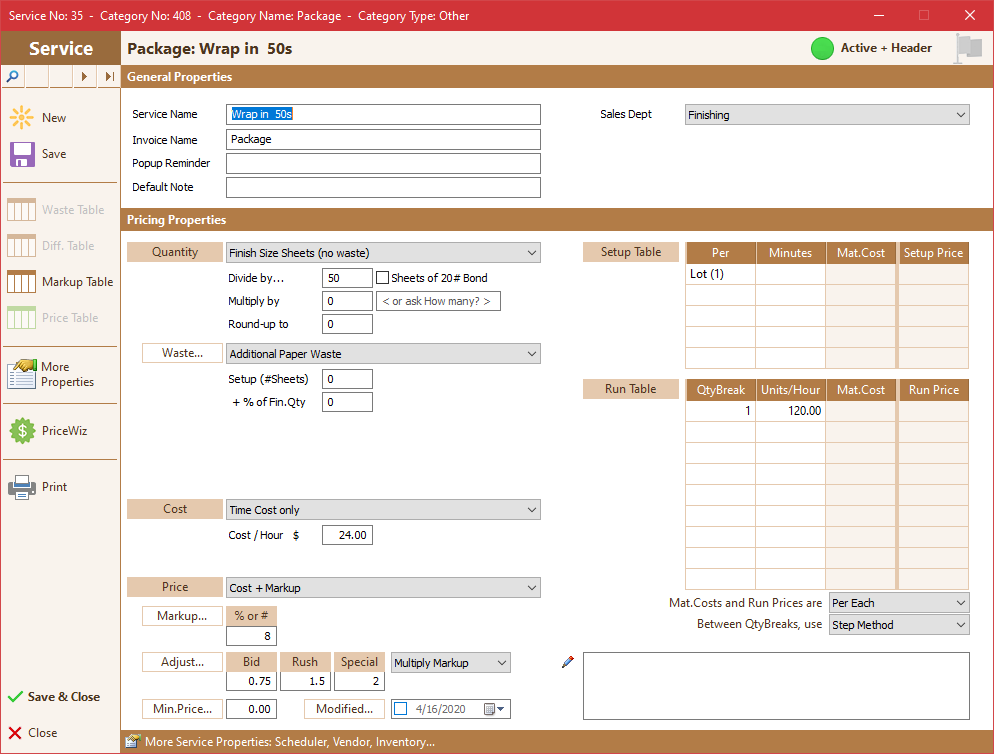This screenshot has height=754, width=994.
Task: Click the Min.Price 0.00 field
Action: 252,709
